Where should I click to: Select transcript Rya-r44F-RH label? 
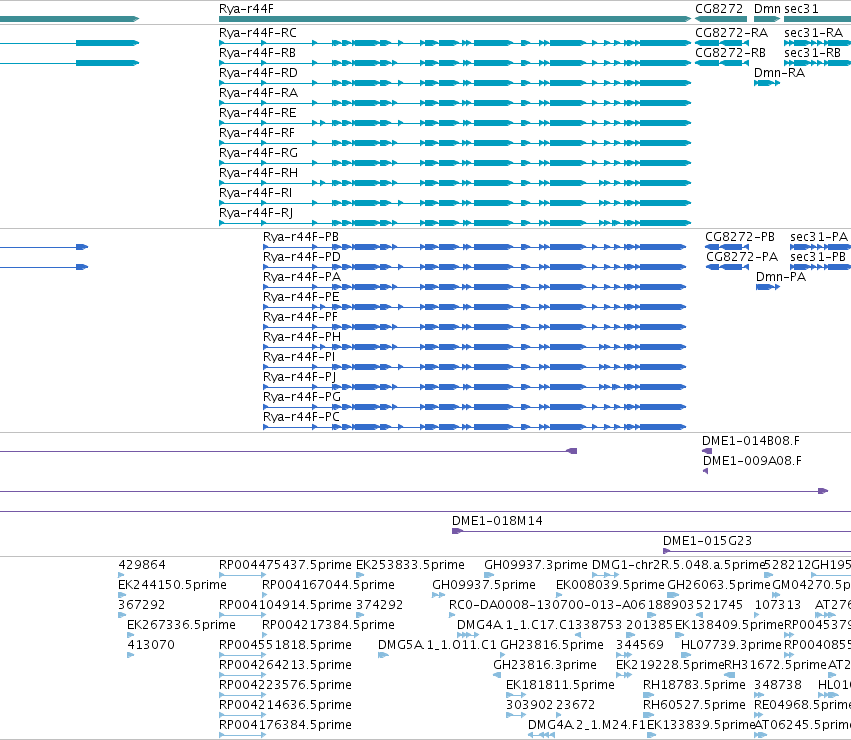(x=258, y=173)
